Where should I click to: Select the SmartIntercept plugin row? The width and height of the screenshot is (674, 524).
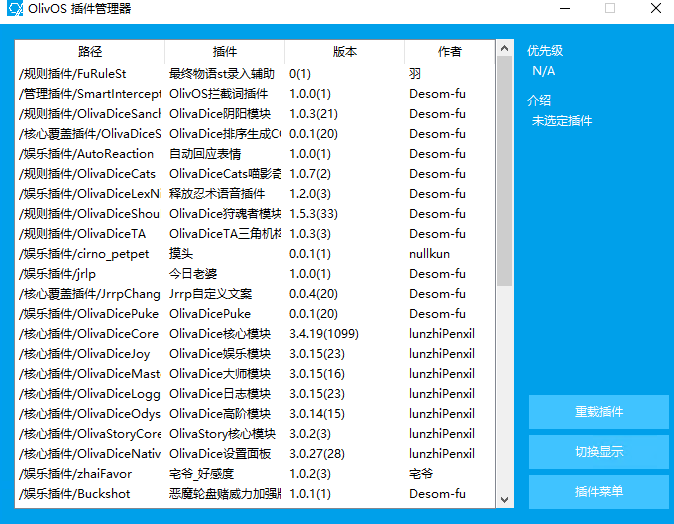(200, 94)
